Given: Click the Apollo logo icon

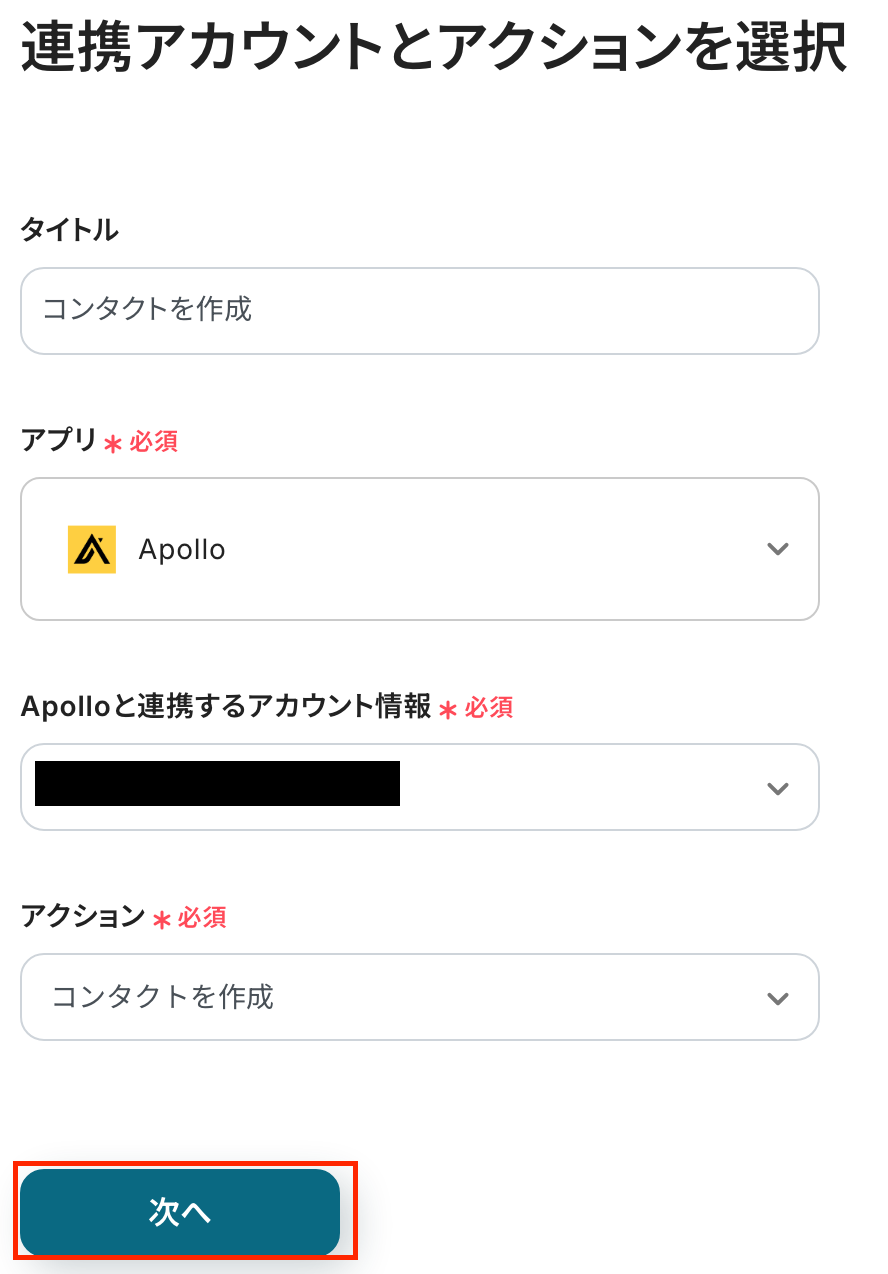Looking at the screenshot, I should click(92, 549).
